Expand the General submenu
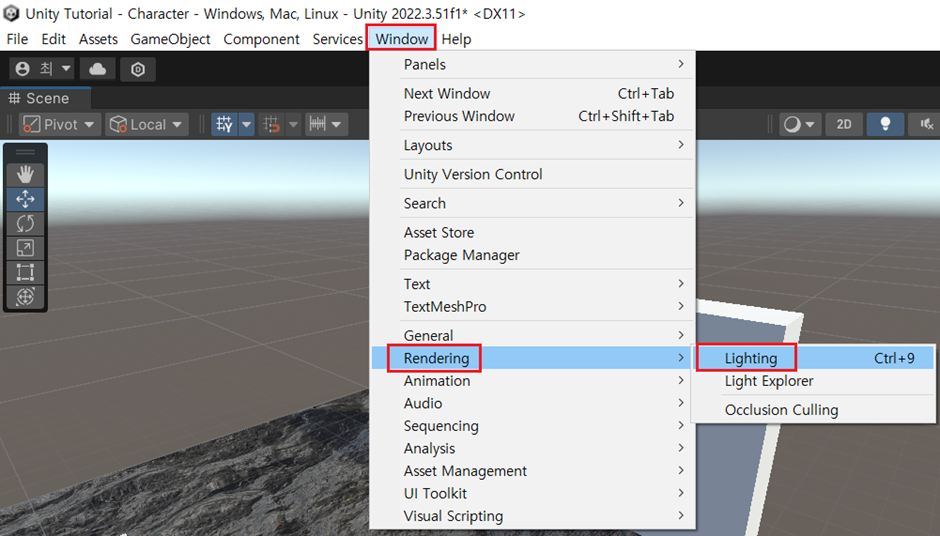This screenshot has height=536, width=940. tap(532, 336)
